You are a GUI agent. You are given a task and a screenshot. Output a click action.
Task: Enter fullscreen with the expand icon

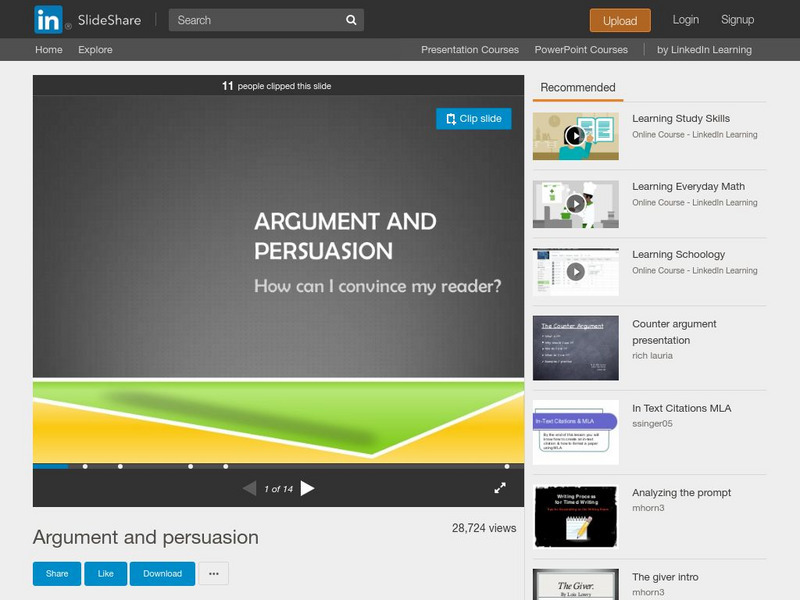pos(500,488)
